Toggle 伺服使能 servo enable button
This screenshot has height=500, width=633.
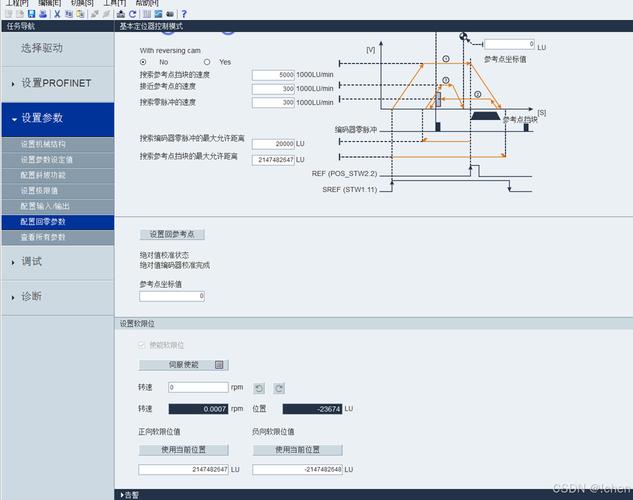coord(184,365)
